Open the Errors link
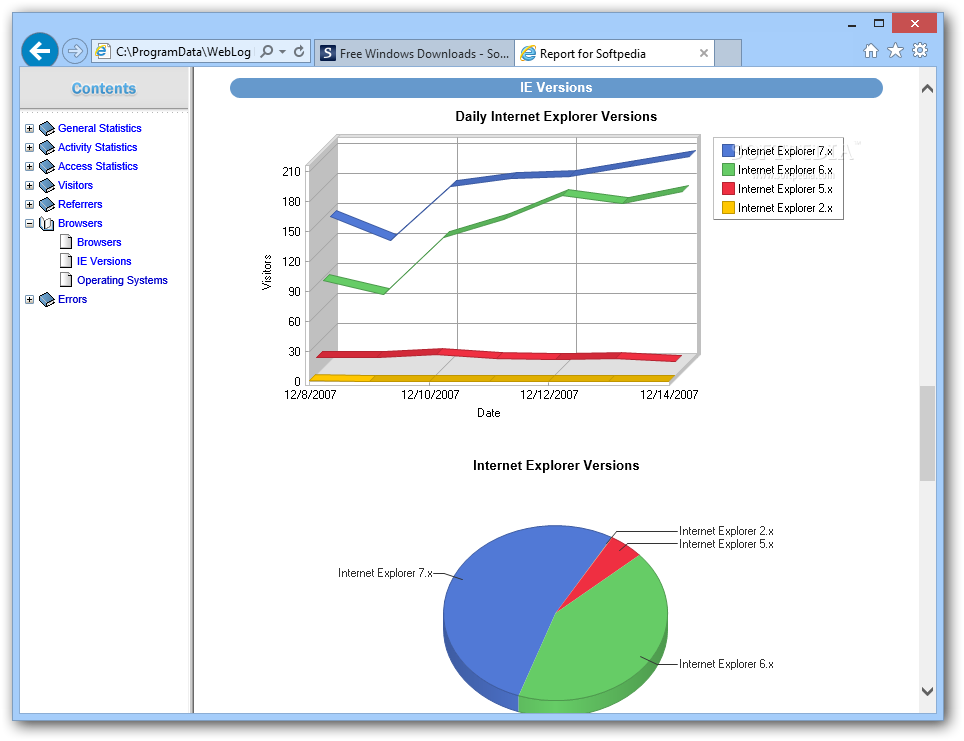The image size is (964, 741). (73, 299)
